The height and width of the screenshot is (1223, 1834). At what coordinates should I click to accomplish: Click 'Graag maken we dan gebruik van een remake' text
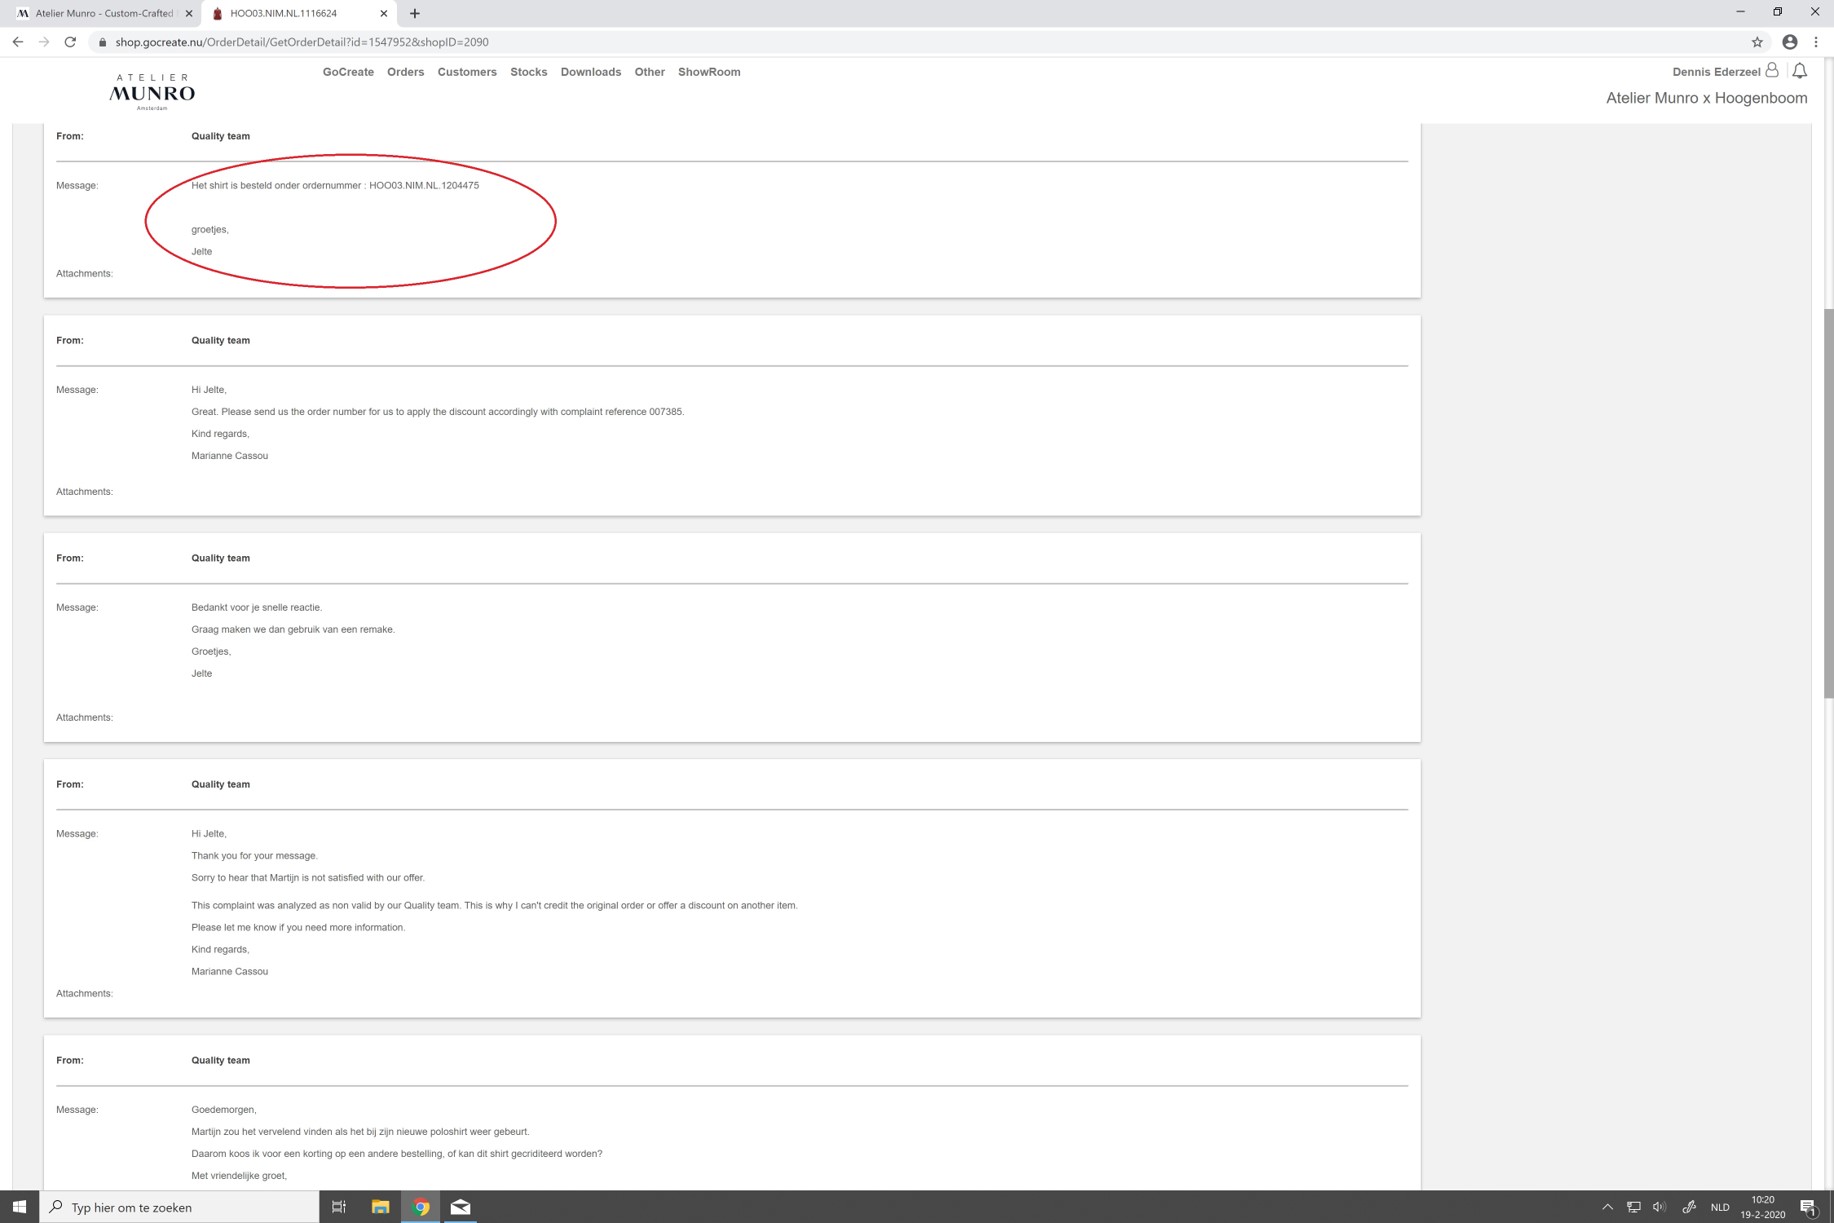pos(293,629)
